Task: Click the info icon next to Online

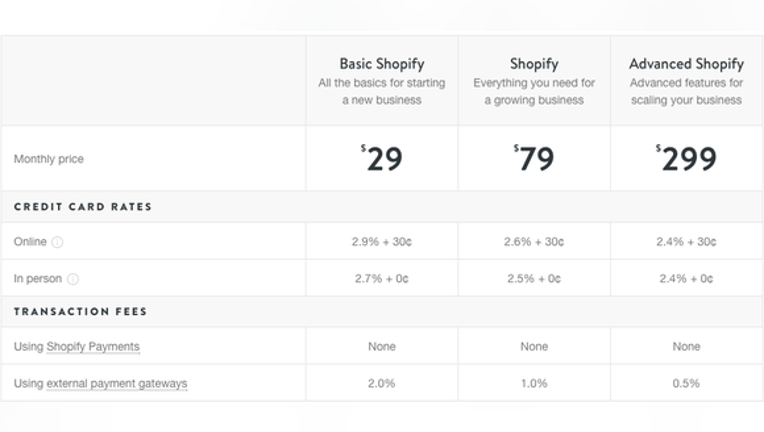Action: [x=57, y=242]
